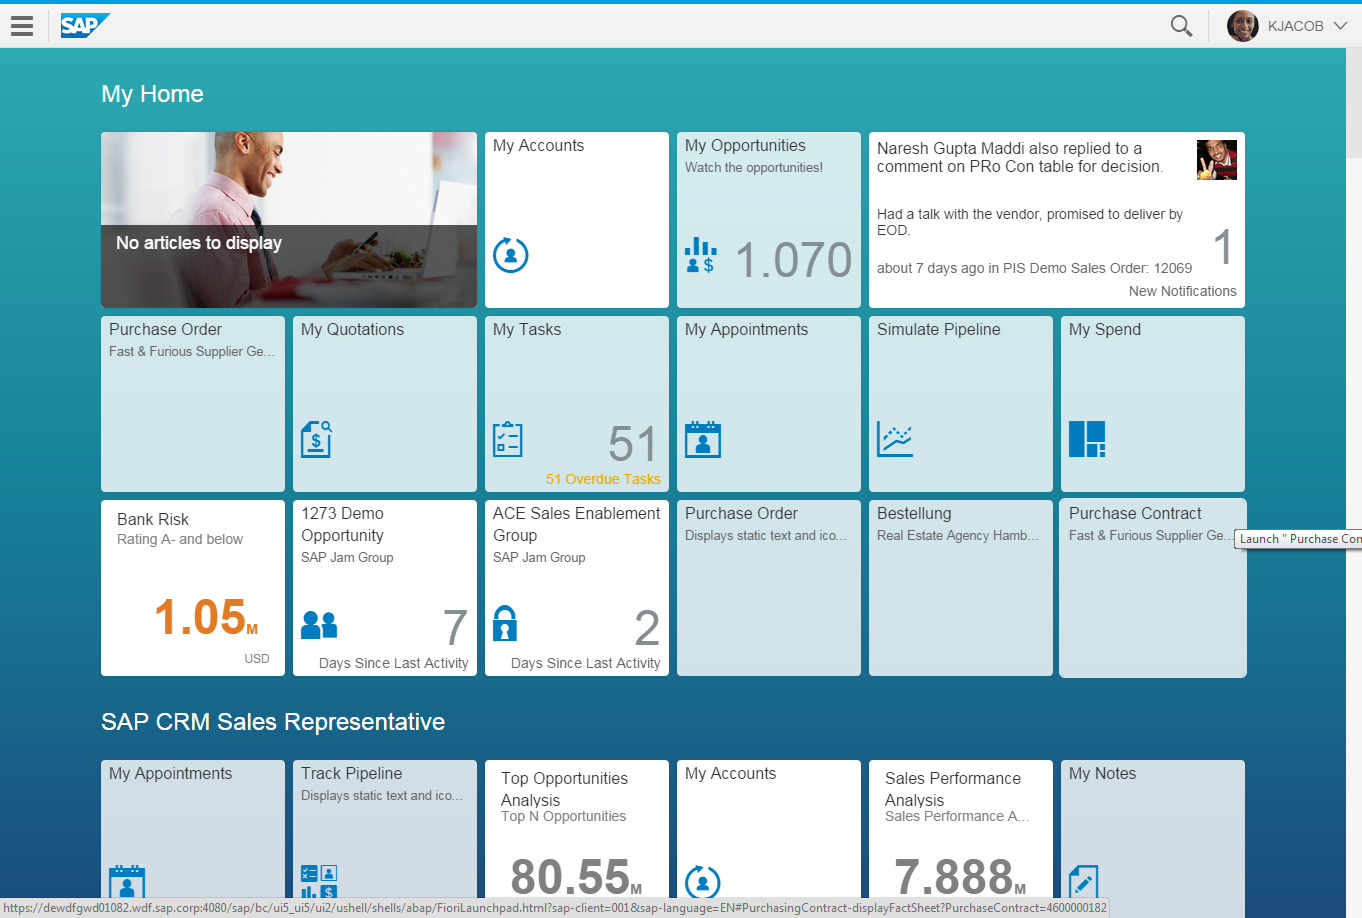Open the 1273 Demo Opportunity group tile

[x=384, y=588]
